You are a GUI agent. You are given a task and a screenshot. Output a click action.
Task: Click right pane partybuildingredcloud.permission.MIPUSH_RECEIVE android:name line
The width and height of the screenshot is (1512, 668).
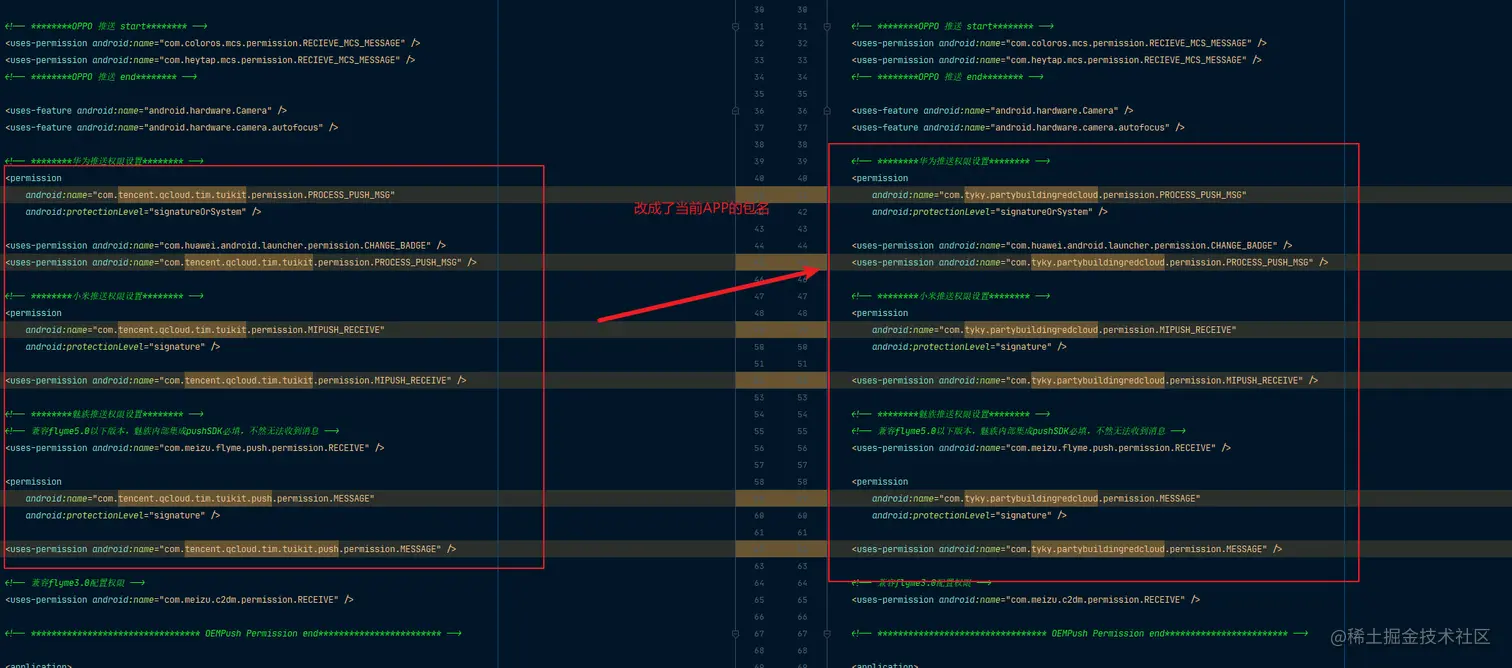click(x=1054, y=330)
